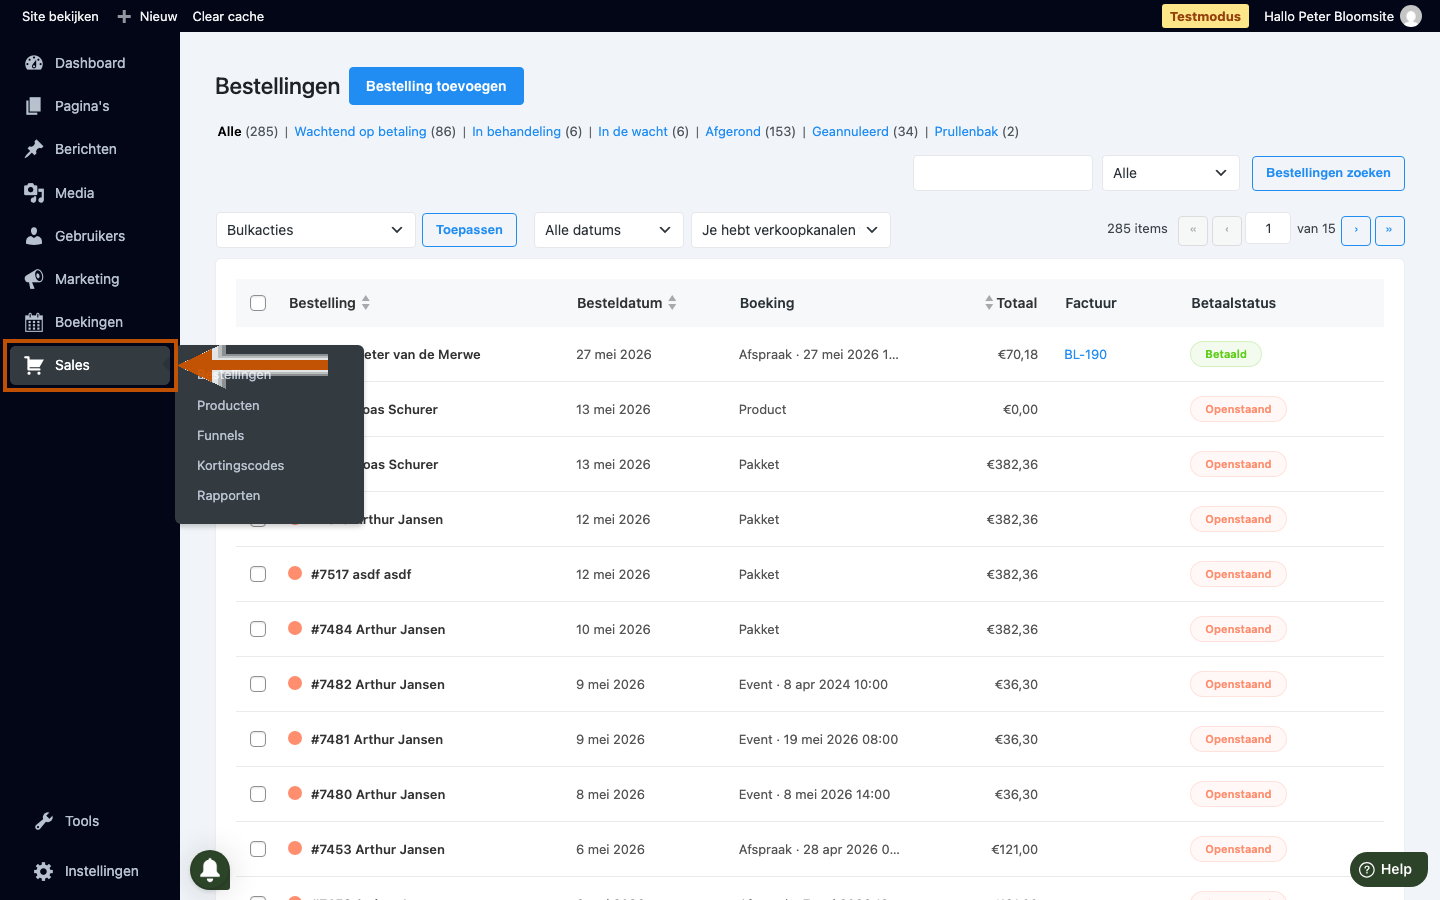Image resolution: width=1440 pixels, height=900 pixels.
Task: Click the Help question mark button
Action: click(1389, 869)
